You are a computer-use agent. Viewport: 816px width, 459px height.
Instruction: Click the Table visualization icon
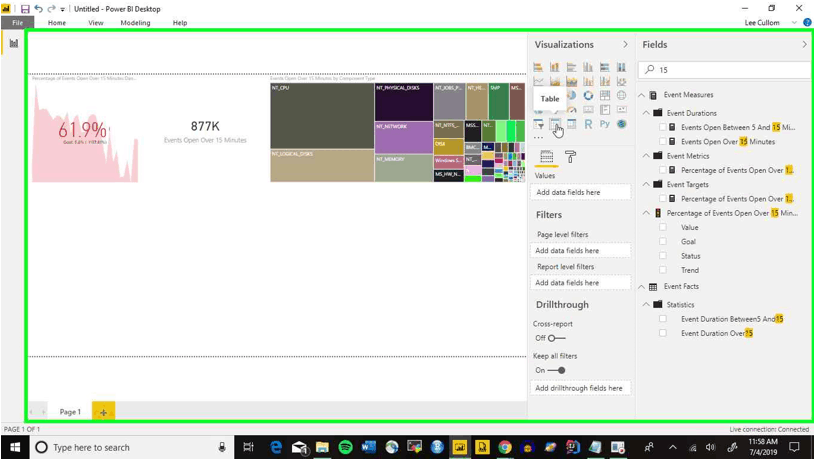coord(555,124)
